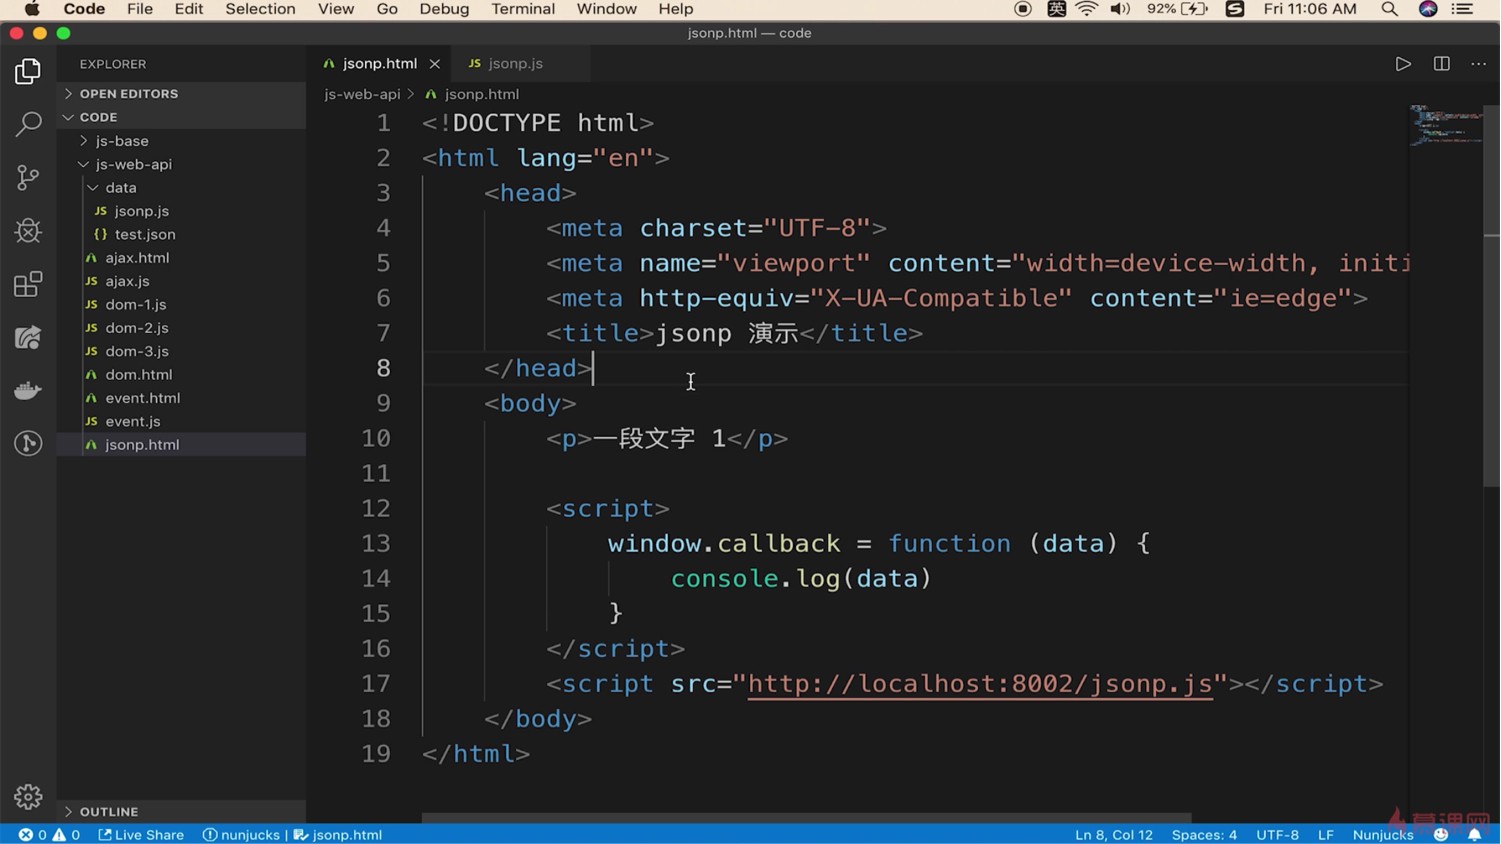Open the editor More Actions menu
The image size is (1501, 844).
click(x=1478, y=64)
